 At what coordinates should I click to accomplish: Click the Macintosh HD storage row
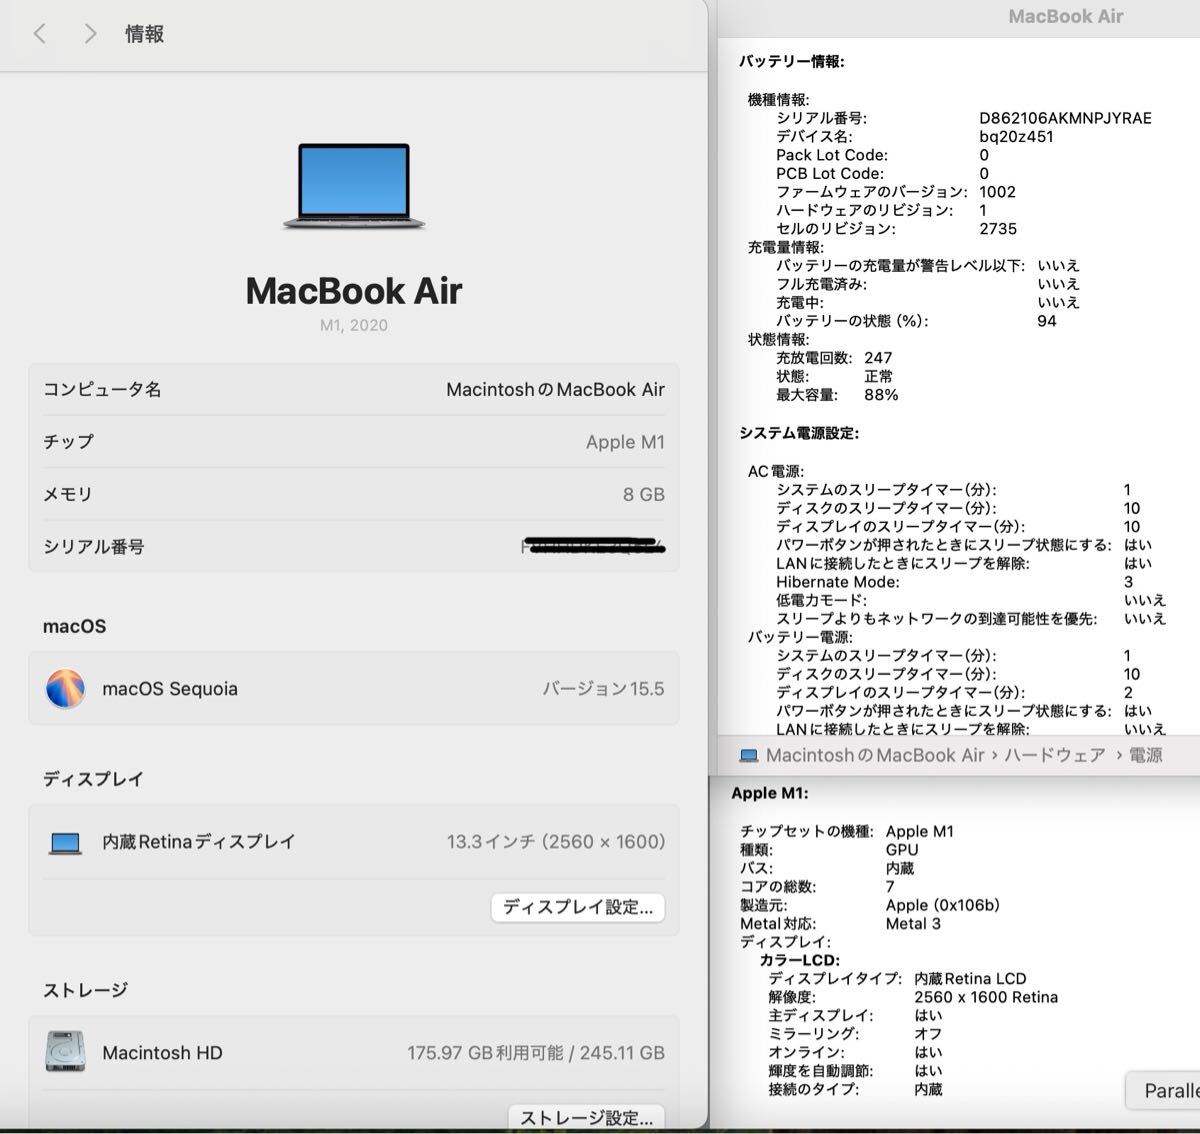tap(354, 1053)
